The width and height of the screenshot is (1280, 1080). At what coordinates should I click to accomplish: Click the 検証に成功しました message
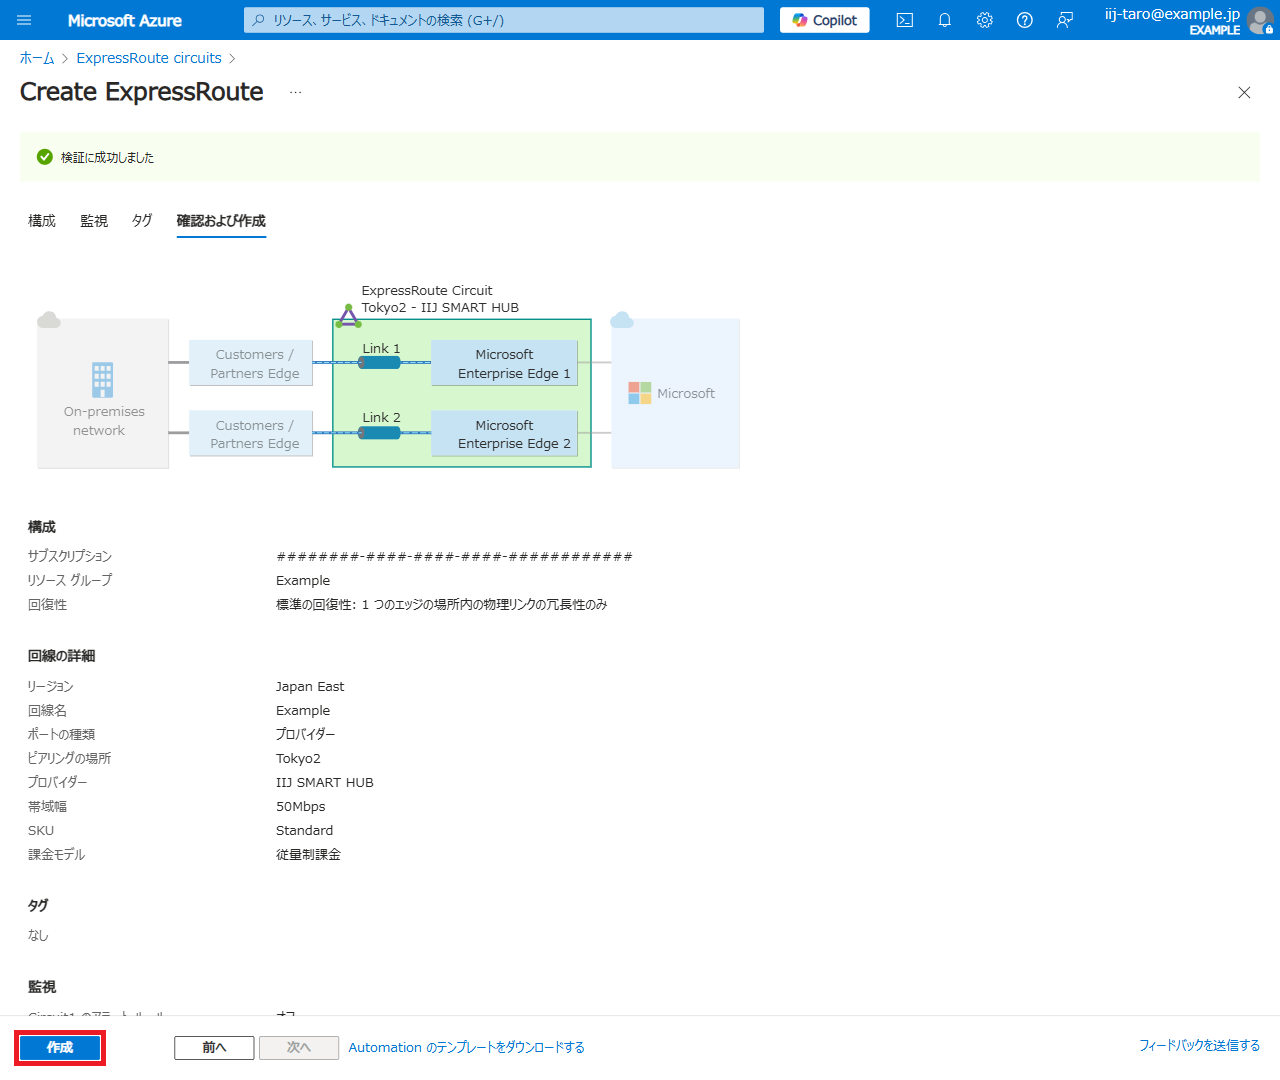tap(107, 157)
